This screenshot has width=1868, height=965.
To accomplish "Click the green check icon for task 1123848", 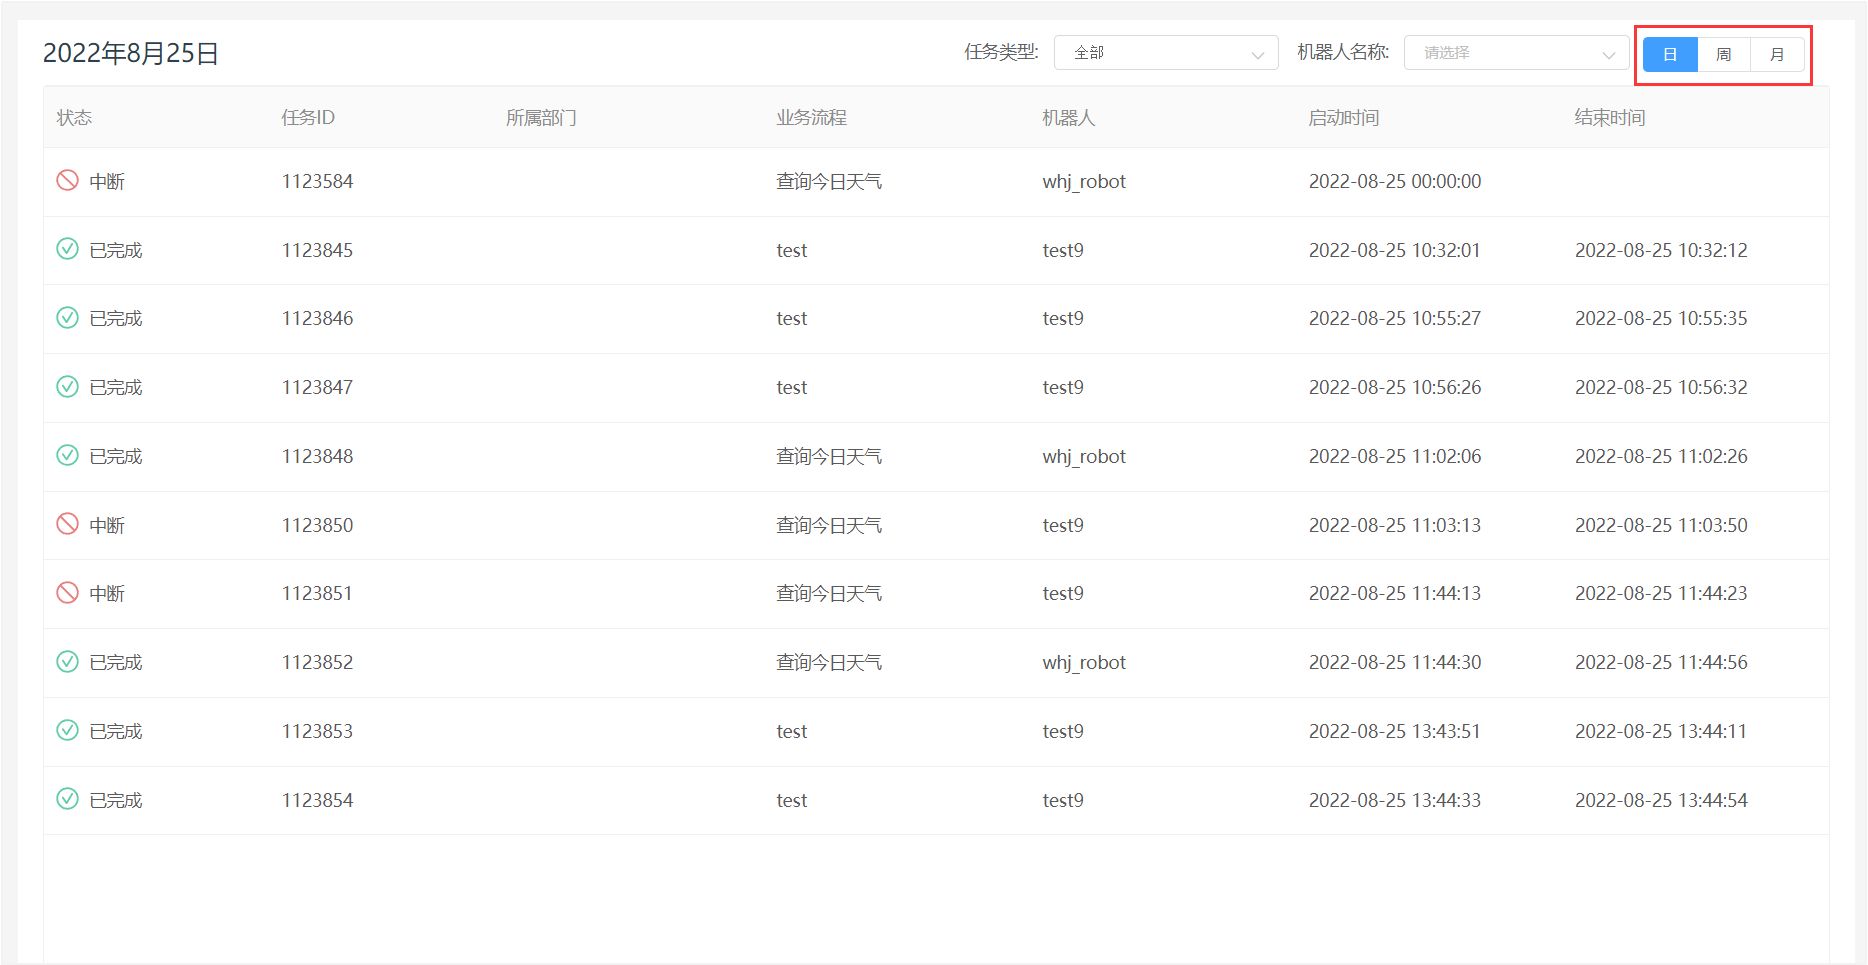I will 67,455.
